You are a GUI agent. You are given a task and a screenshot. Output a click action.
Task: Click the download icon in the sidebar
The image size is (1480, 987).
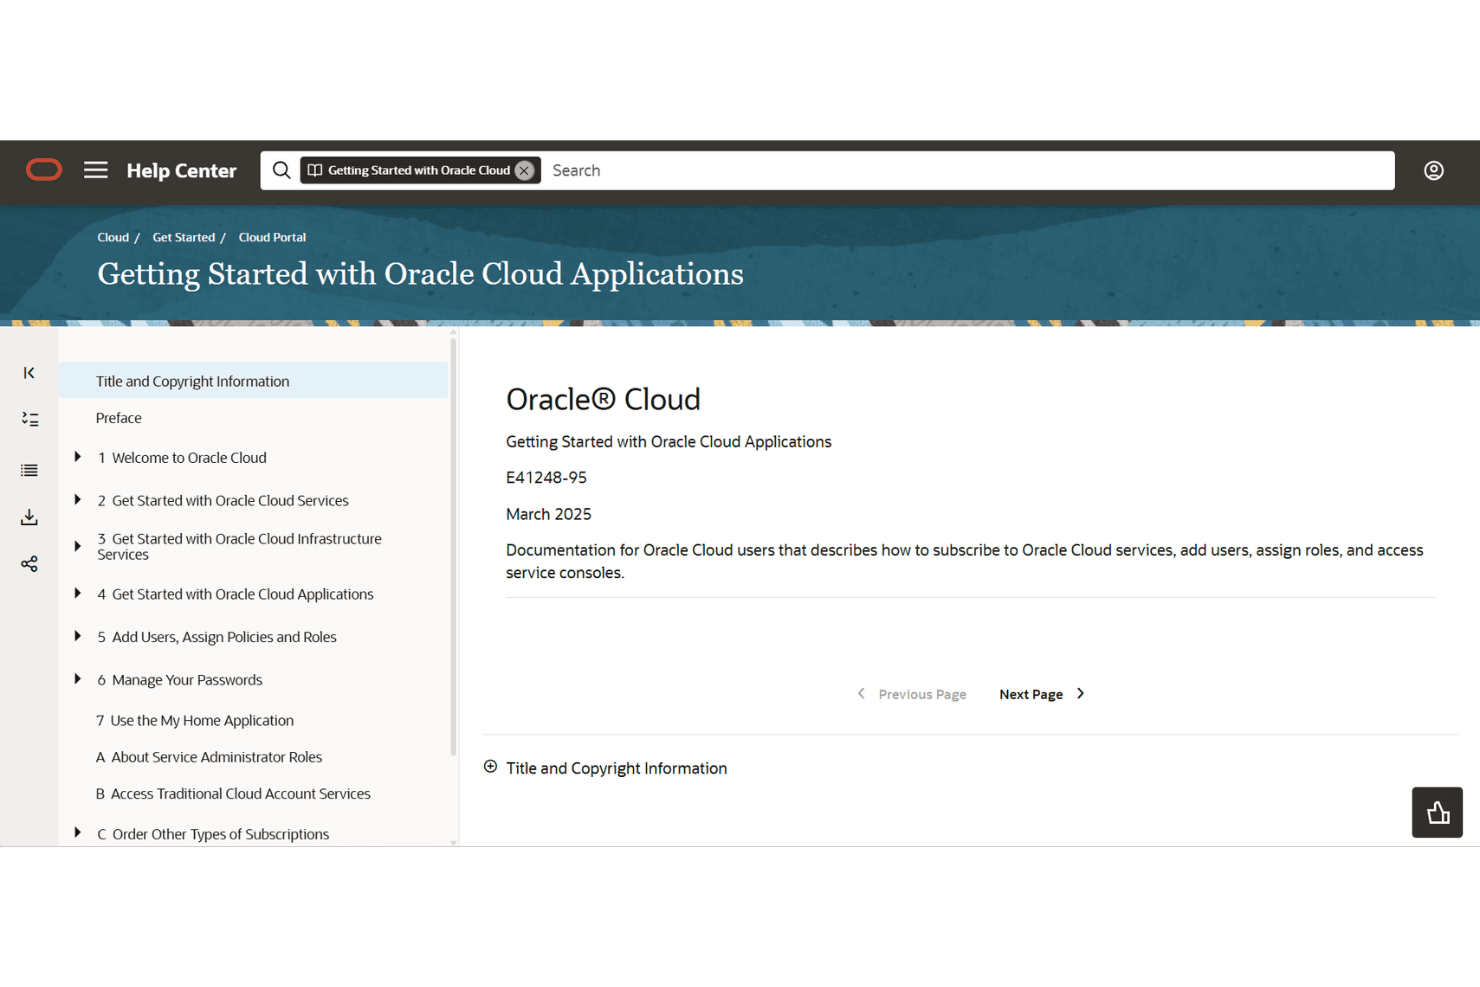pos(30,517)
